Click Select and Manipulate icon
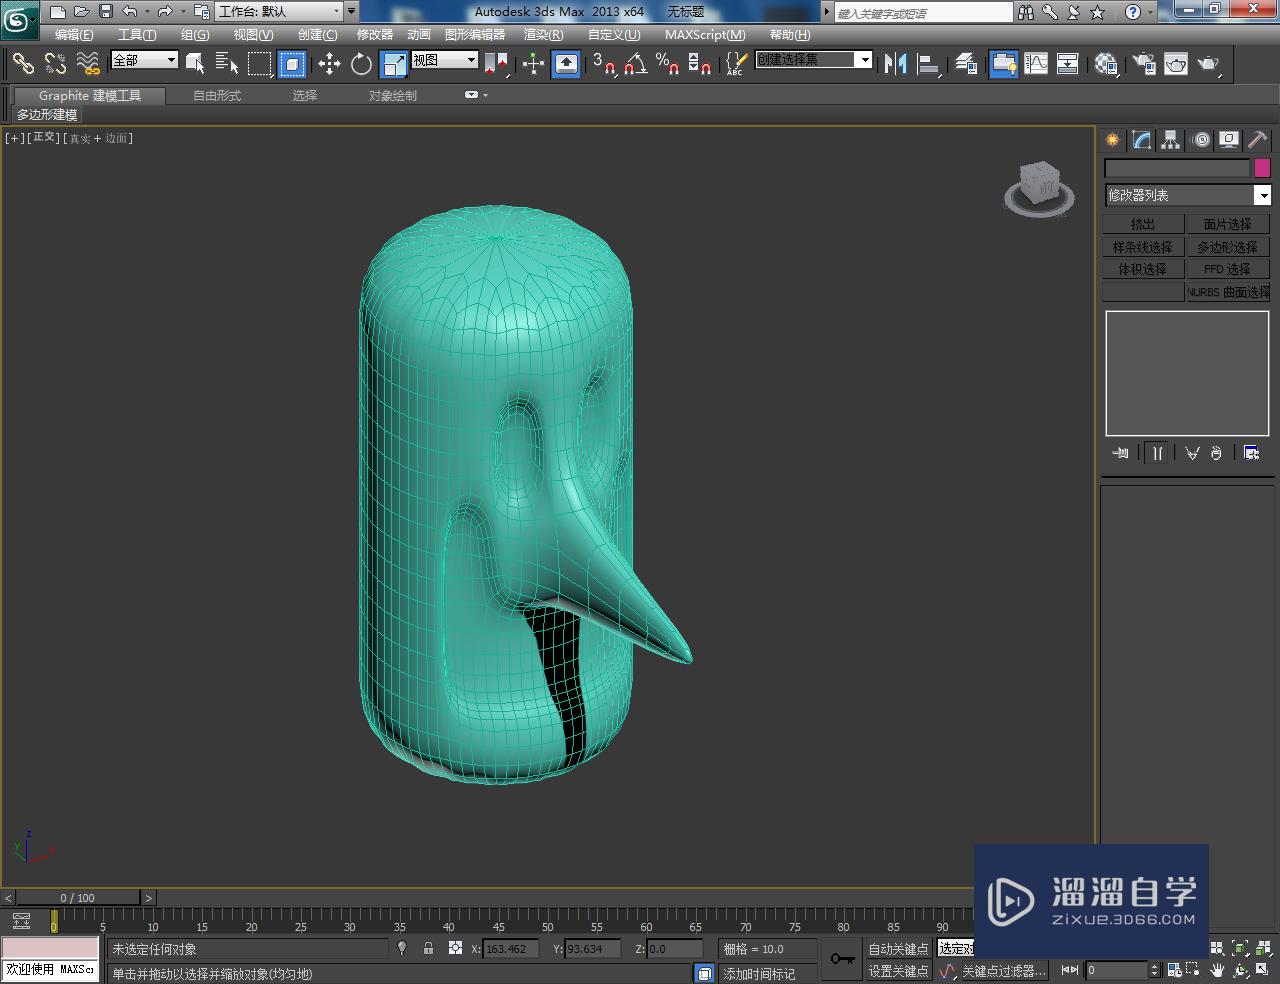Screen dimensions: 1280x984 click(533, 64)
